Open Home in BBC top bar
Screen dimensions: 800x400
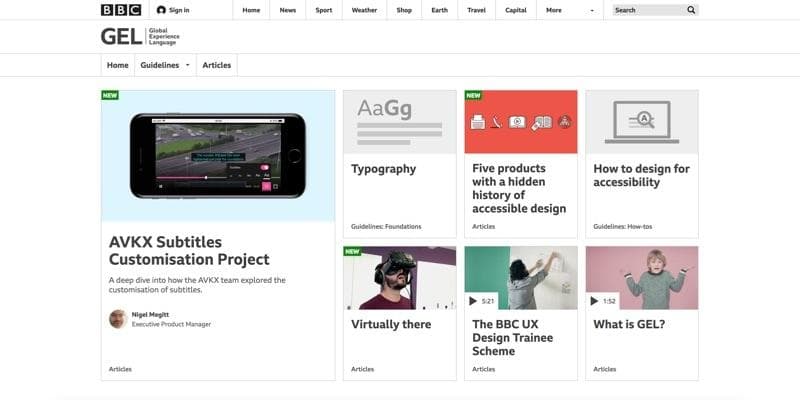point(251,10)
